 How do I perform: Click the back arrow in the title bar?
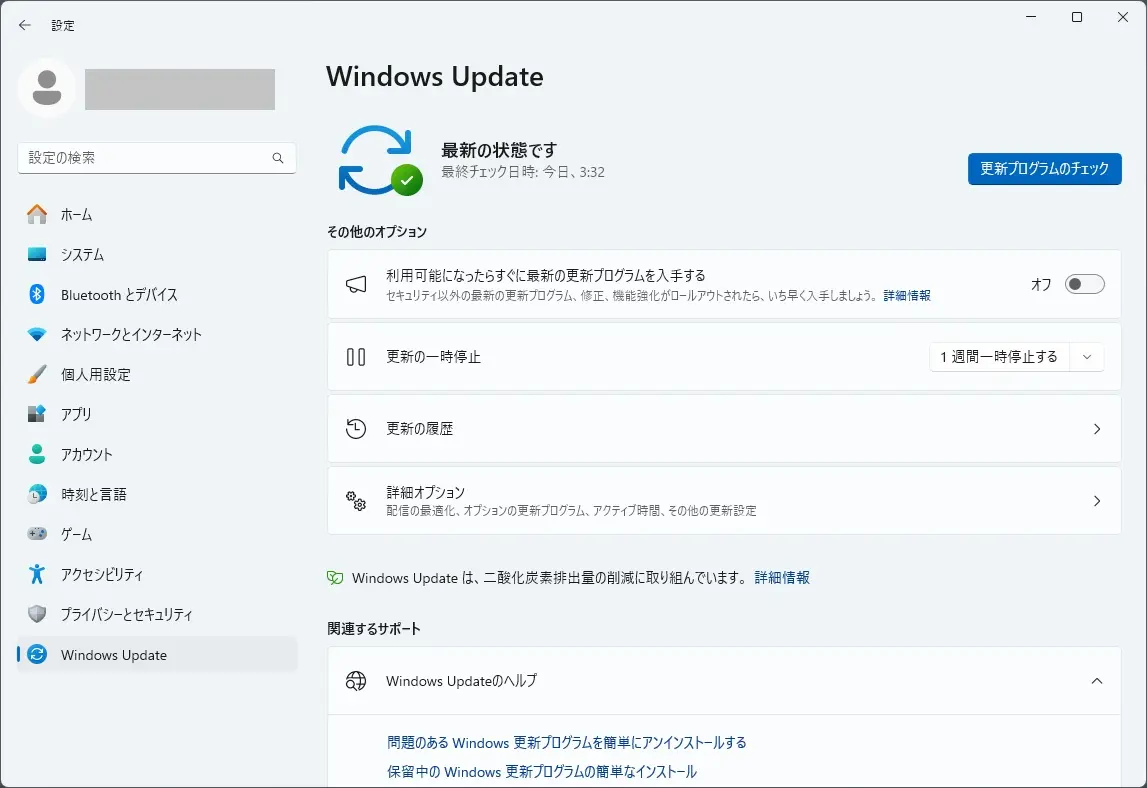pos(25,25)
